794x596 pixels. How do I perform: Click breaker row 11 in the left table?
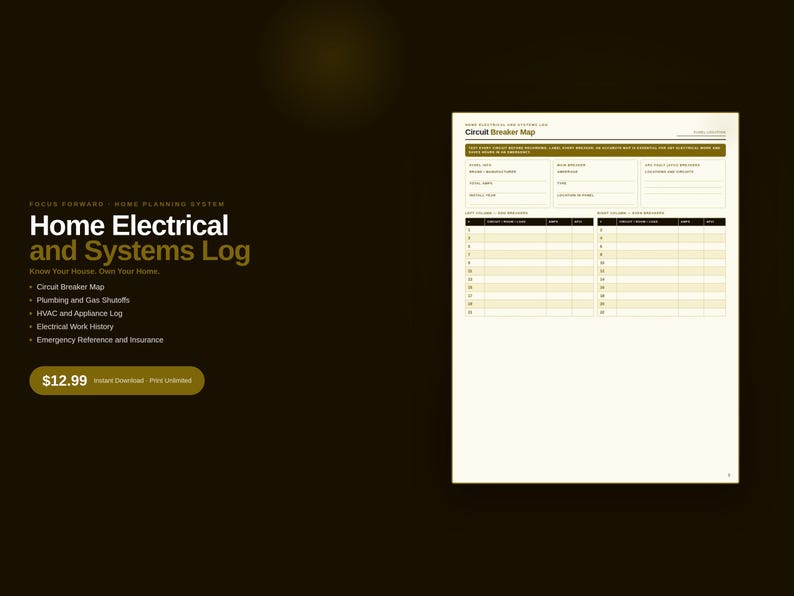tap(529, 271)
